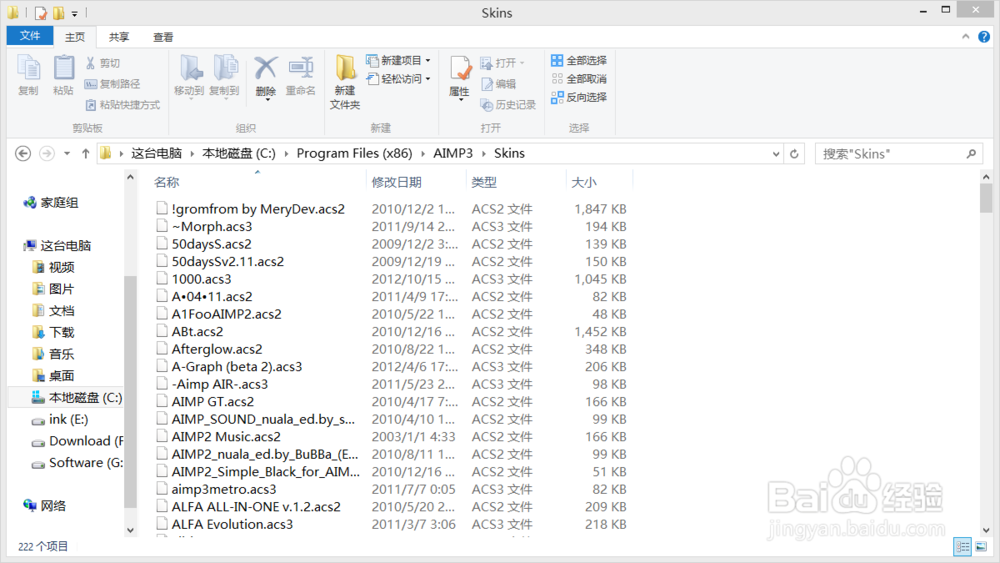Click Copy path (复制路径) in ribbon

click(x=112, y=84)
